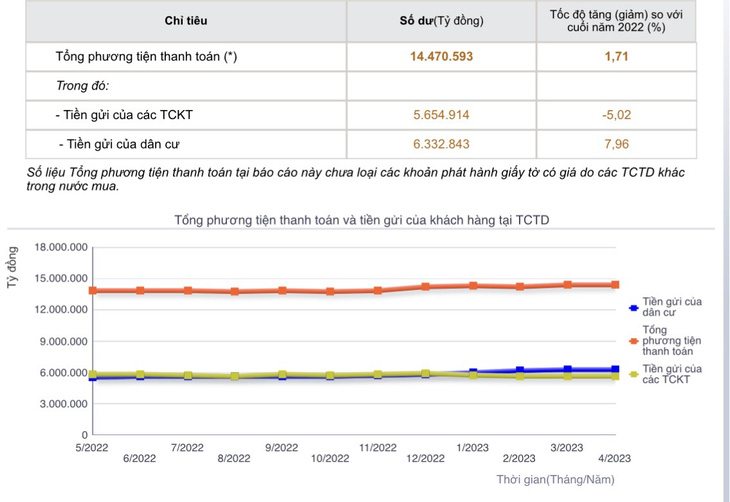Select the orange data point at 12/2022

425,287
